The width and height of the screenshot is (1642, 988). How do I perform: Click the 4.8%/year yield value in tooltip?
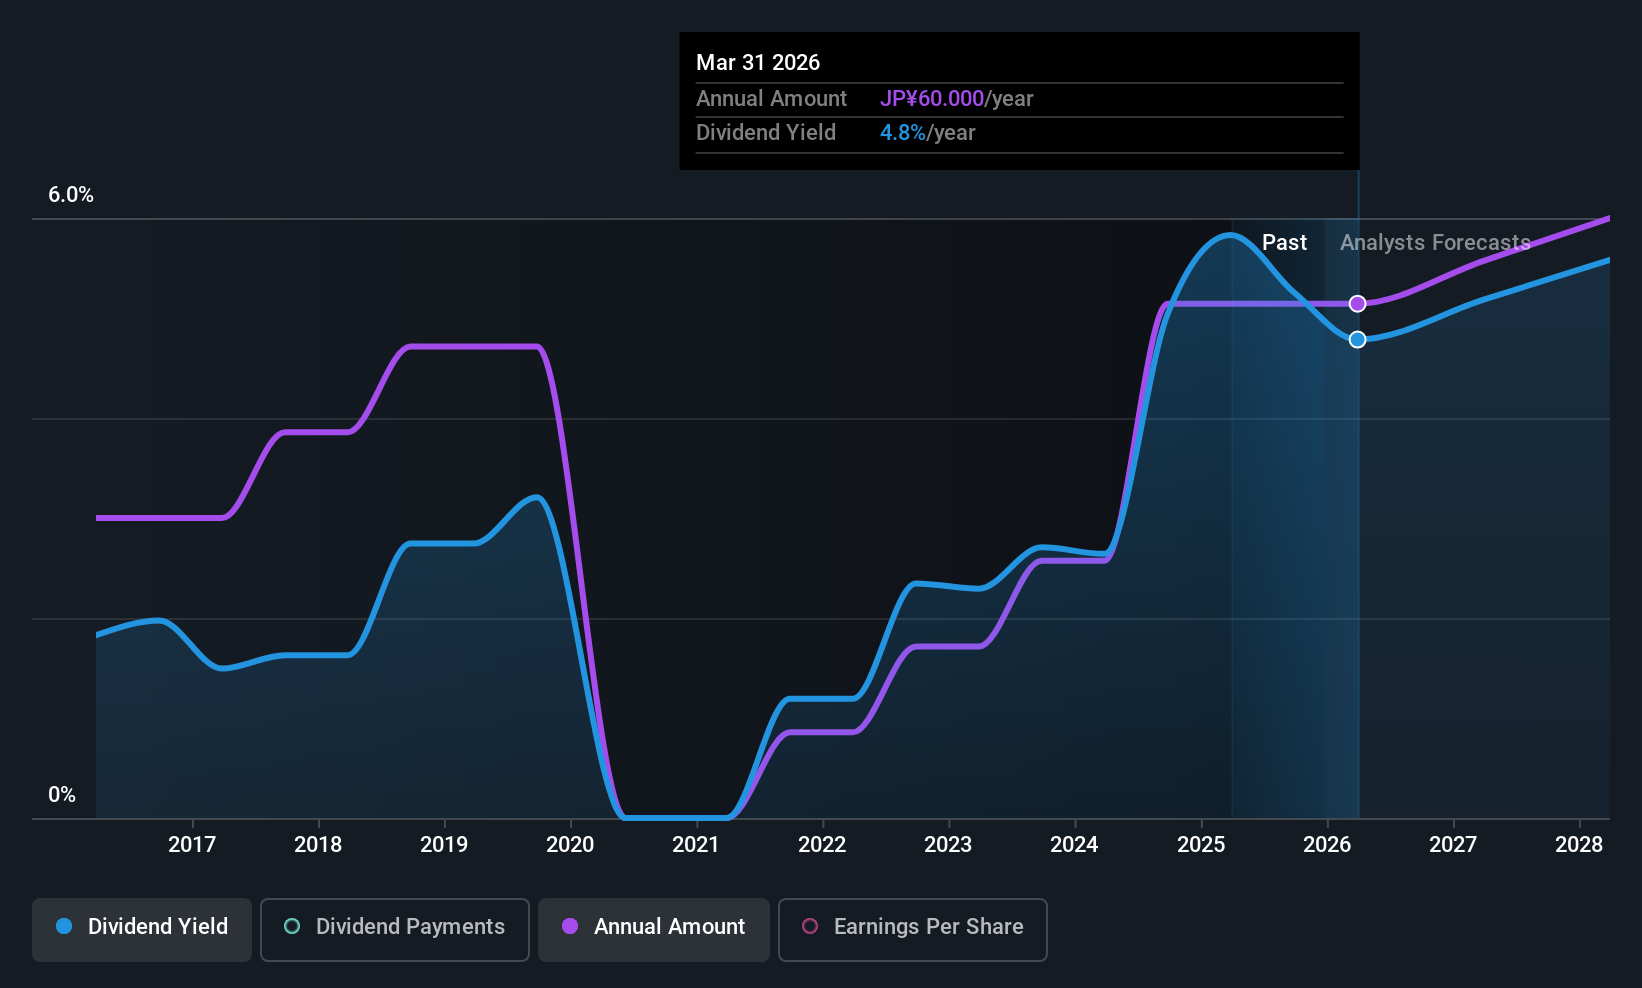coord(927,133)
